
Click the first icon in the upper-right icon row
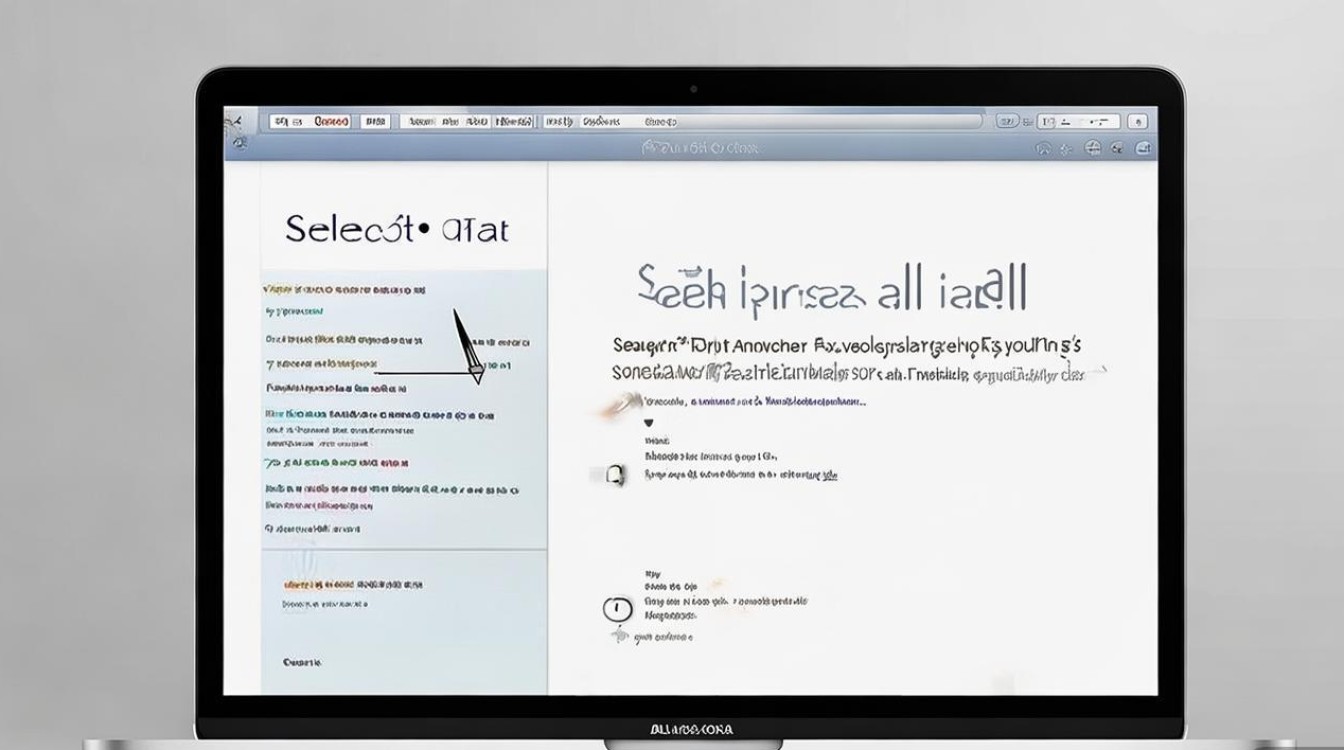click(x=1043, y=149)
